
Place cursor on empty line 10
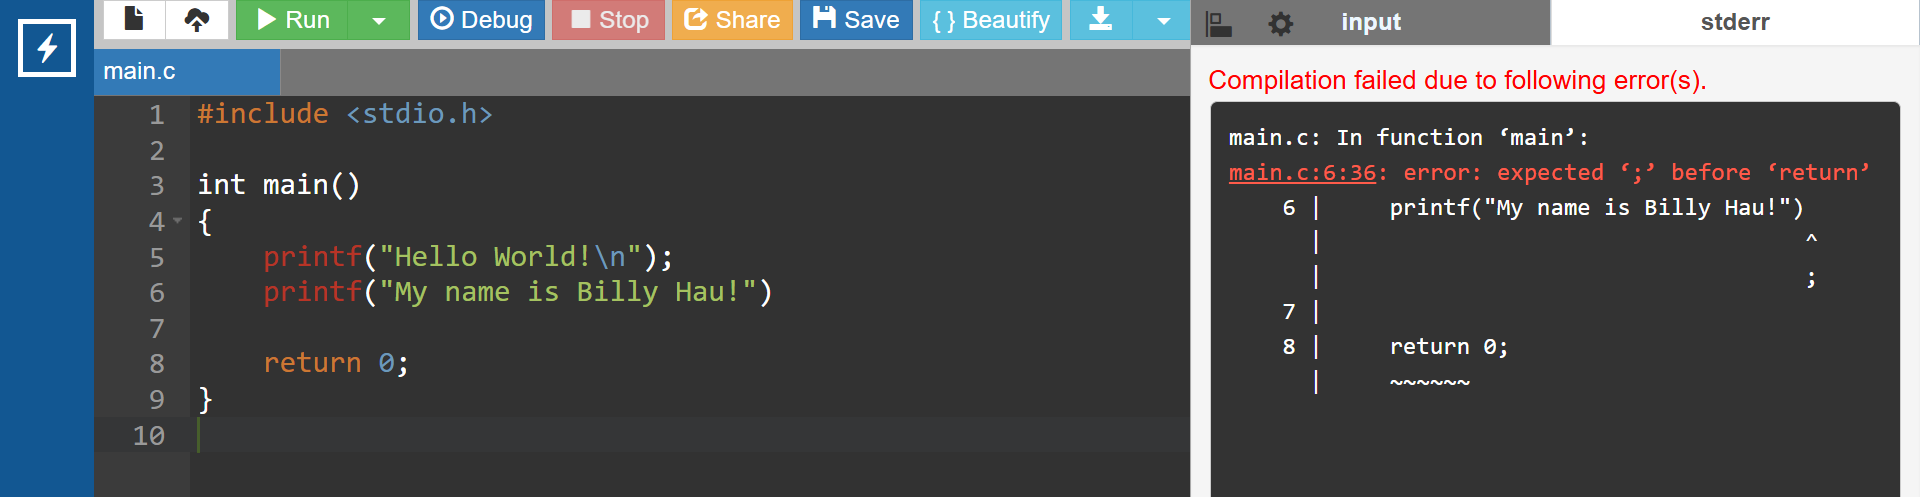[693, 435]
